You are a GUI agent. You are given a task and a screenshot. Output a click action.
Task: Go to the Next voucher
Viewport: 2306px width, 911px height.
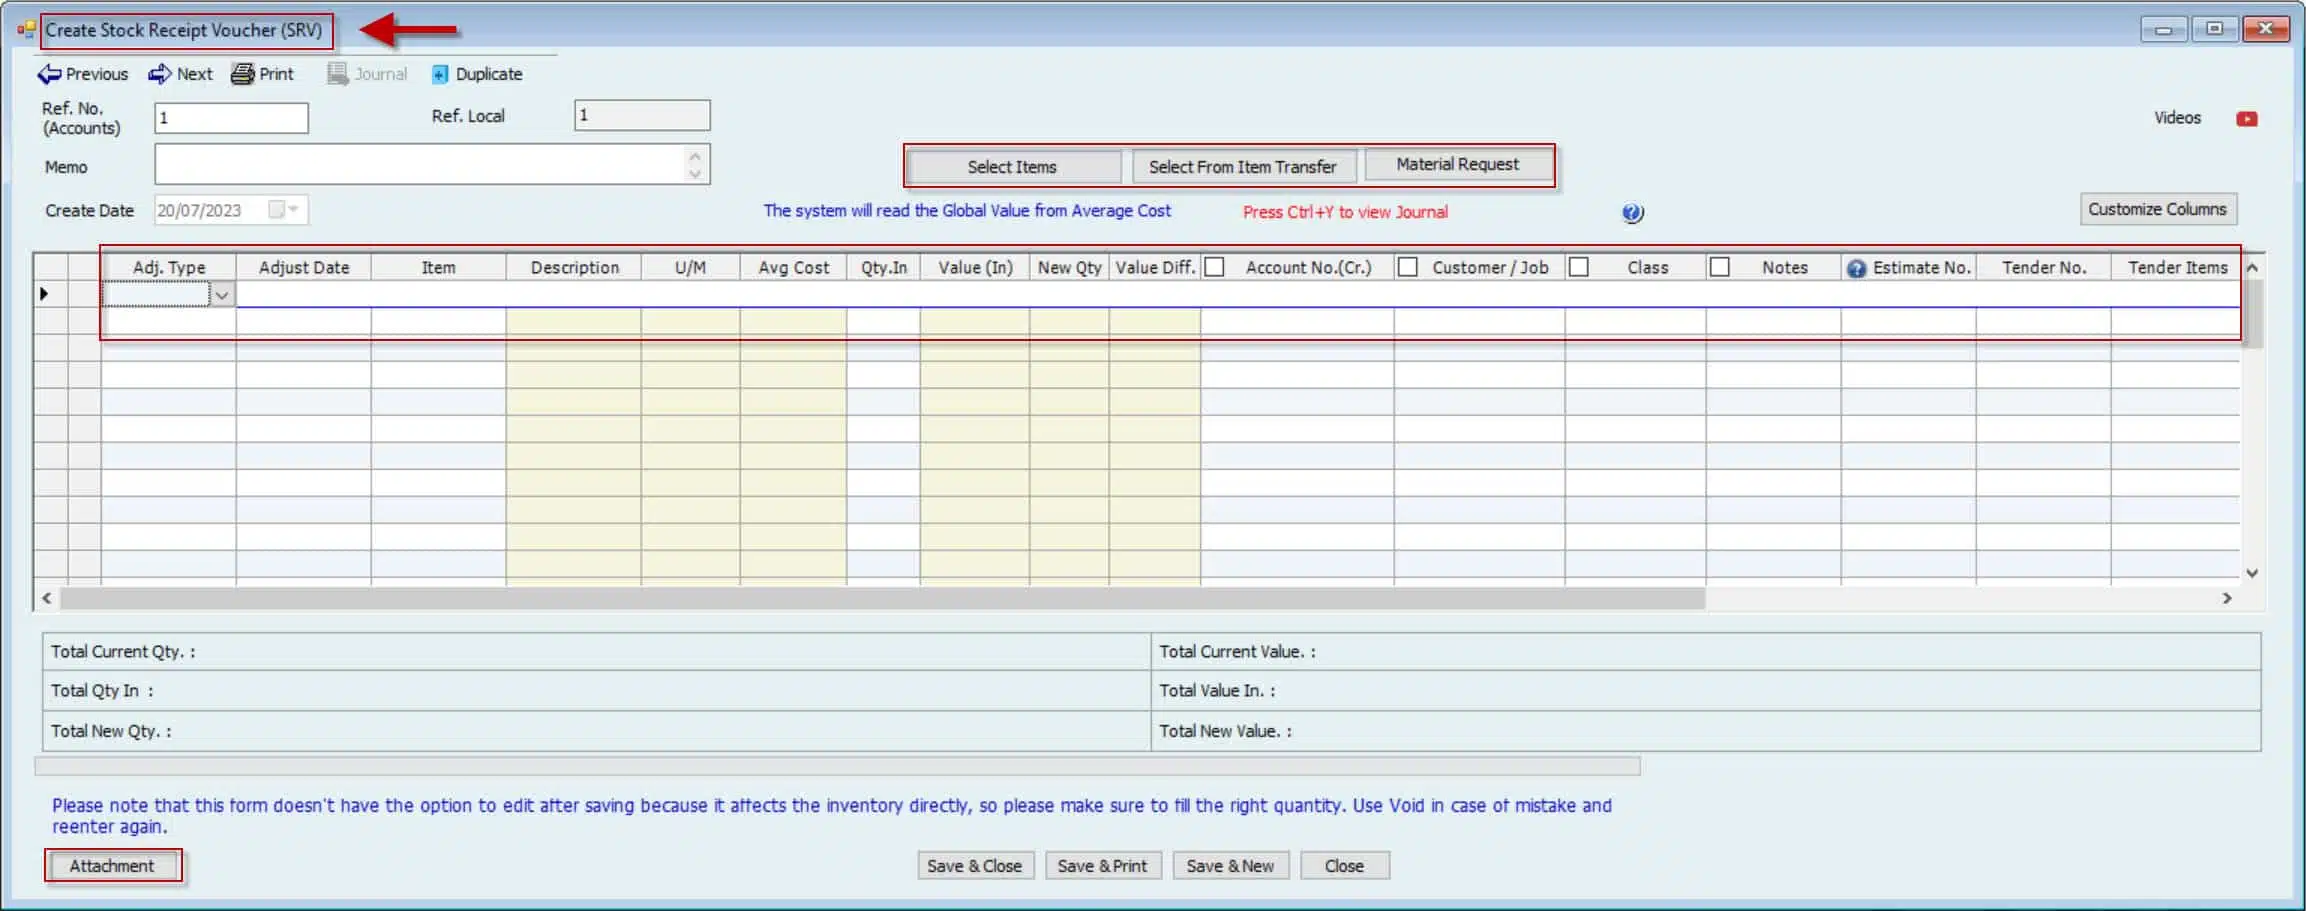pyautogui.click(x=181, y=74)
